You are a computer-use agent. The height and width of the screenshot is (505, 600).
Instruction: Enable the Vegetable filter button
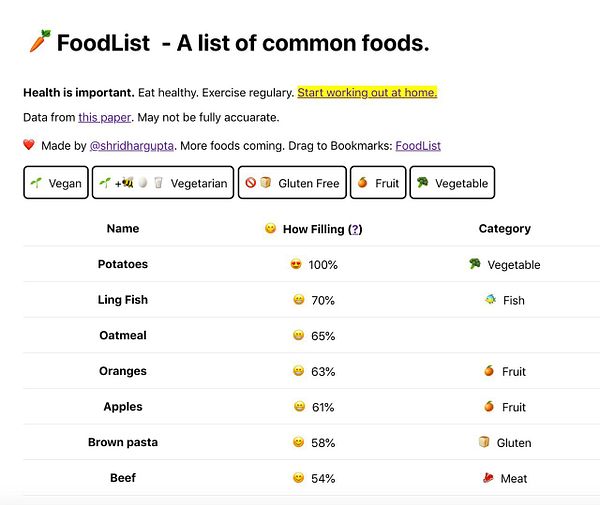click(x=452, y=183)
